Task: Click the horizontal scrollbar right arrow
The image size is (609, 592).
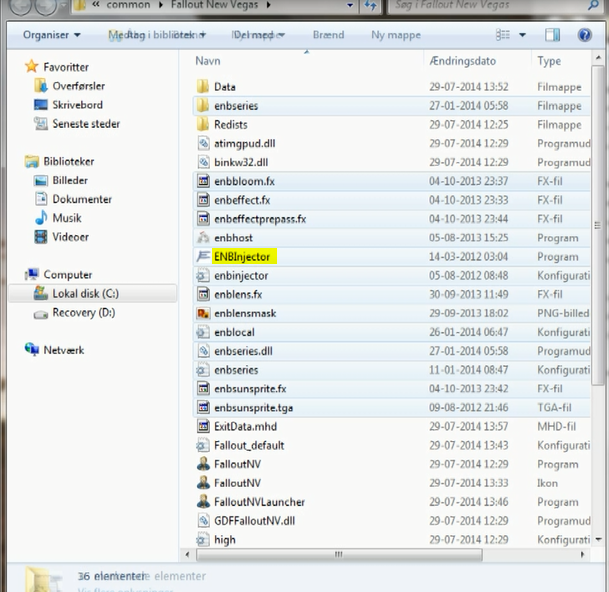Action: coord(582,555)
